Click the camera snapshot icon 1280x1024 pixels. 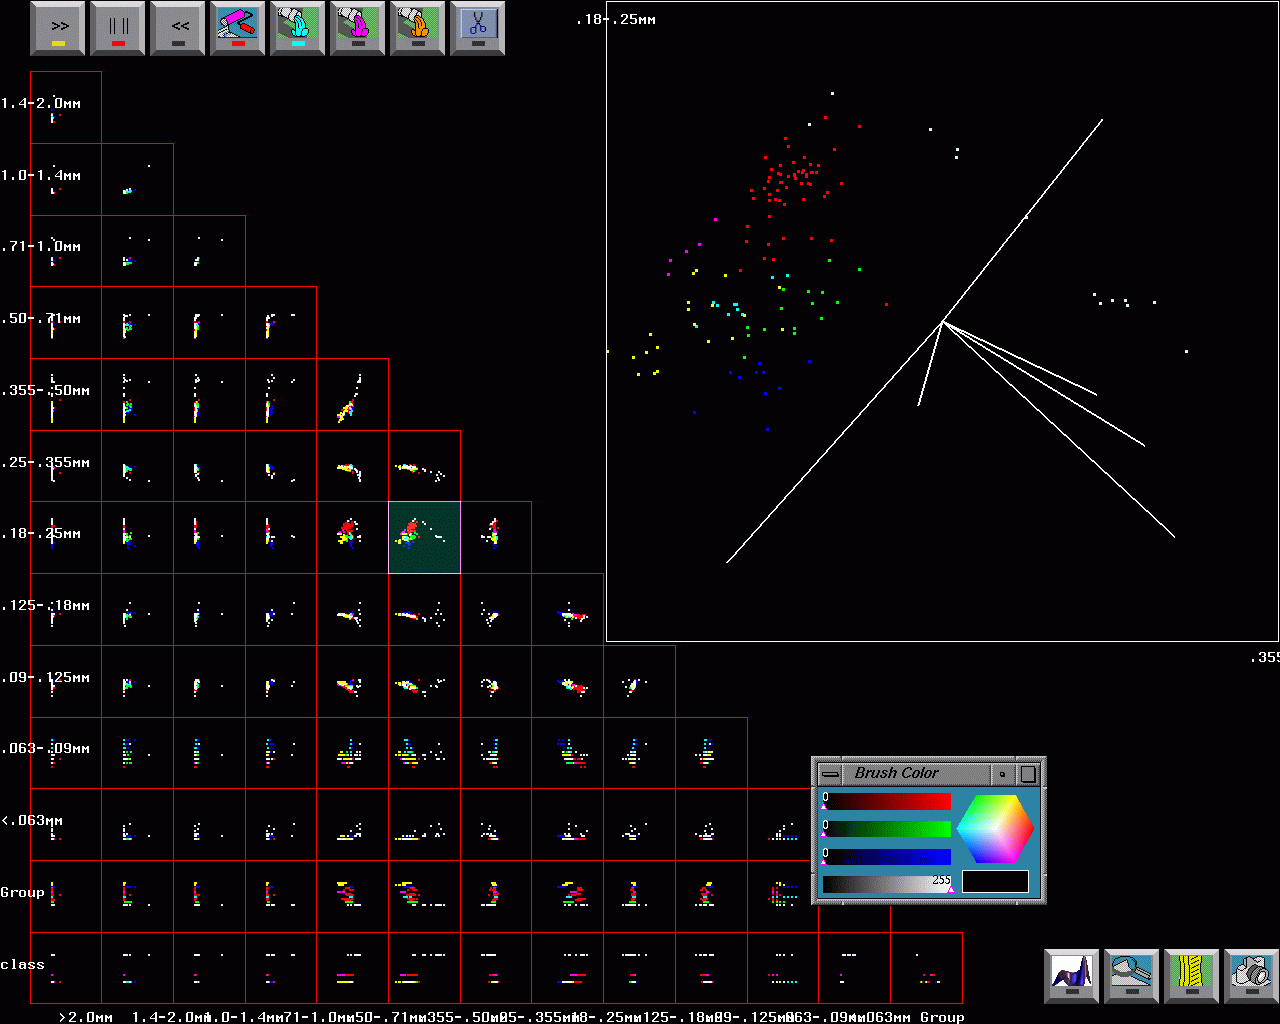tap(1251, 975)
